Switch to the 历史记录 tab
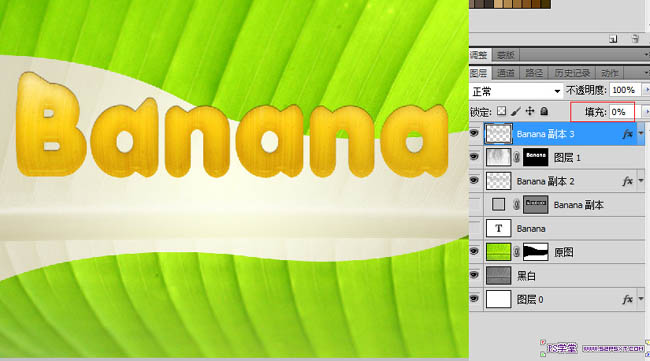 (572, 73)
